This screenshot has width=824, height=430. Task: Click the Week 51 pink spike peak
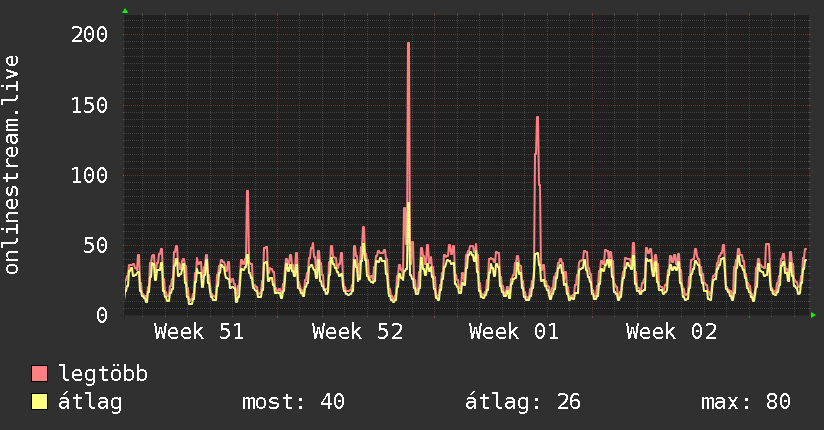click(x=247, y=192)
